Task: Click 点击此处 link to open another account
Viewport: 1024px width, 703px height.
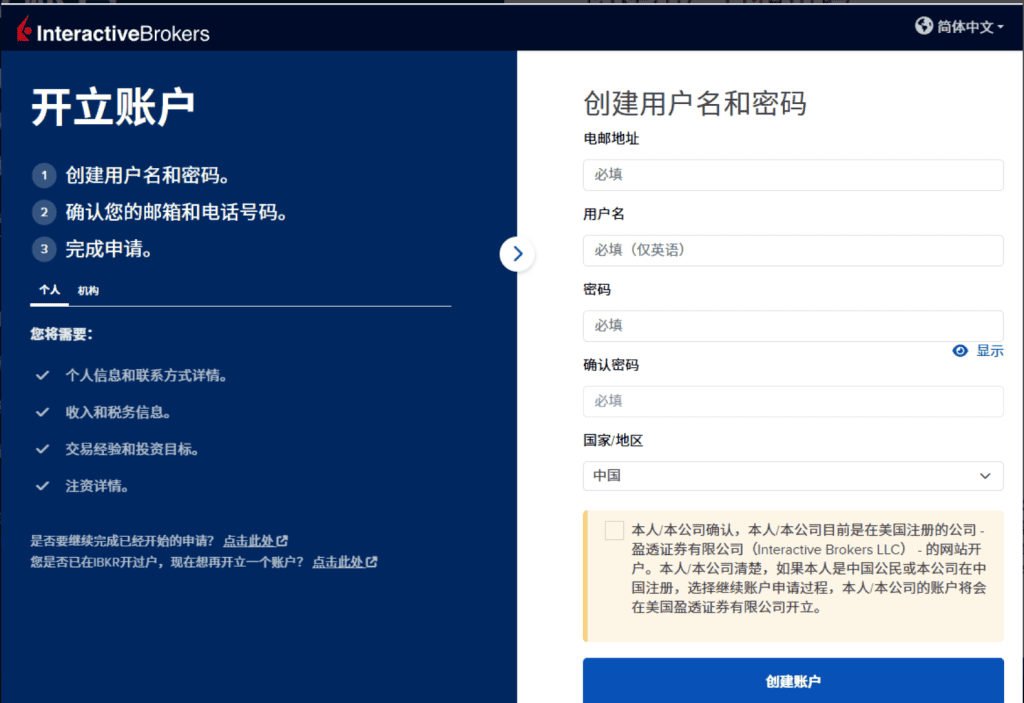Action: [x=345, y=562]
